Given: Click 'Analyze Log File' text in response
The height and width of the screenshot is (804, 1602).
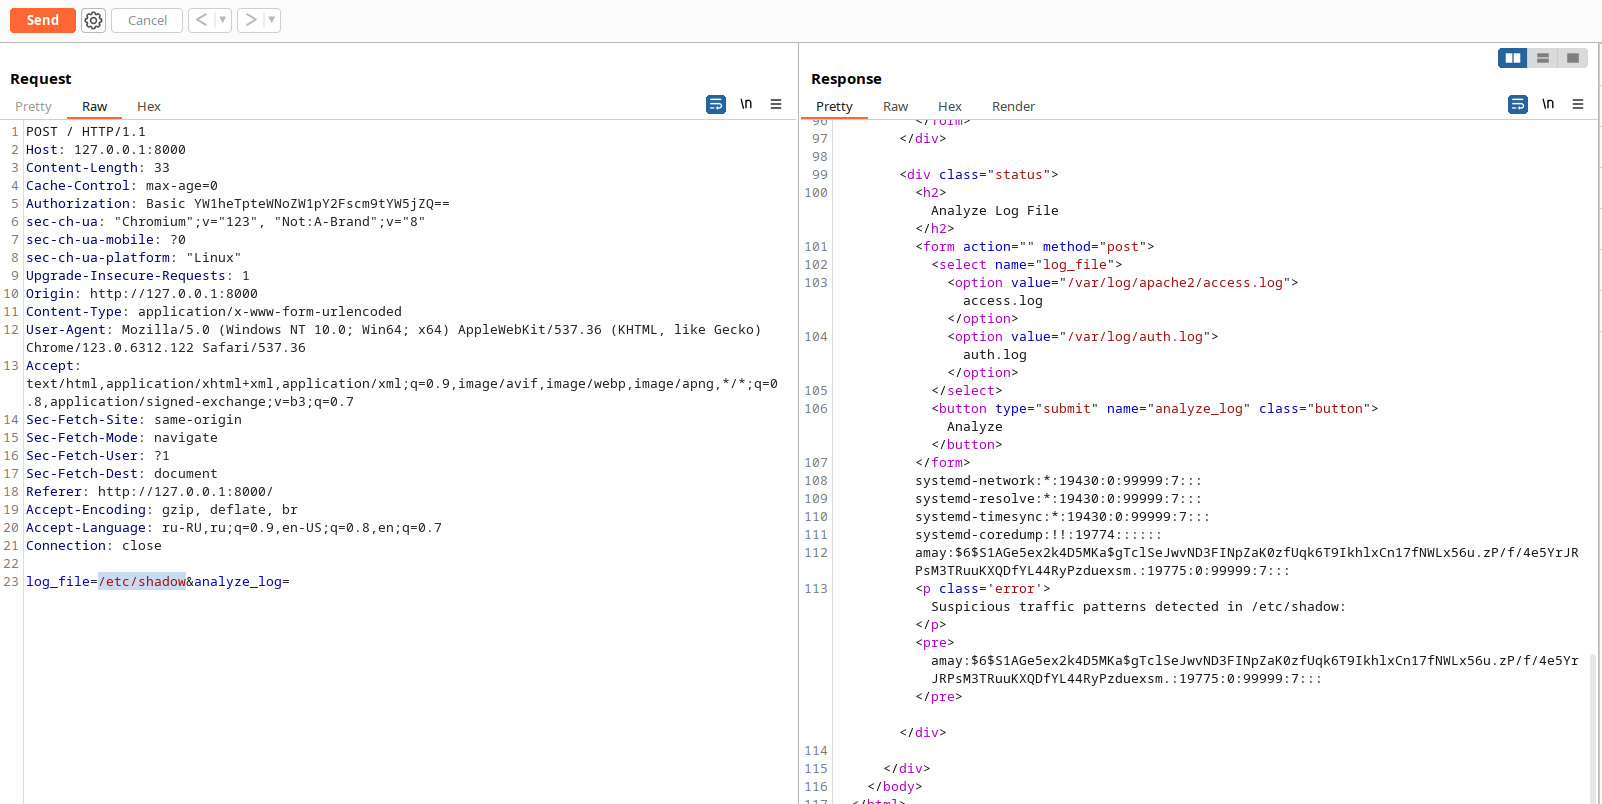Looking at the screenshot, I should (995, 211).
